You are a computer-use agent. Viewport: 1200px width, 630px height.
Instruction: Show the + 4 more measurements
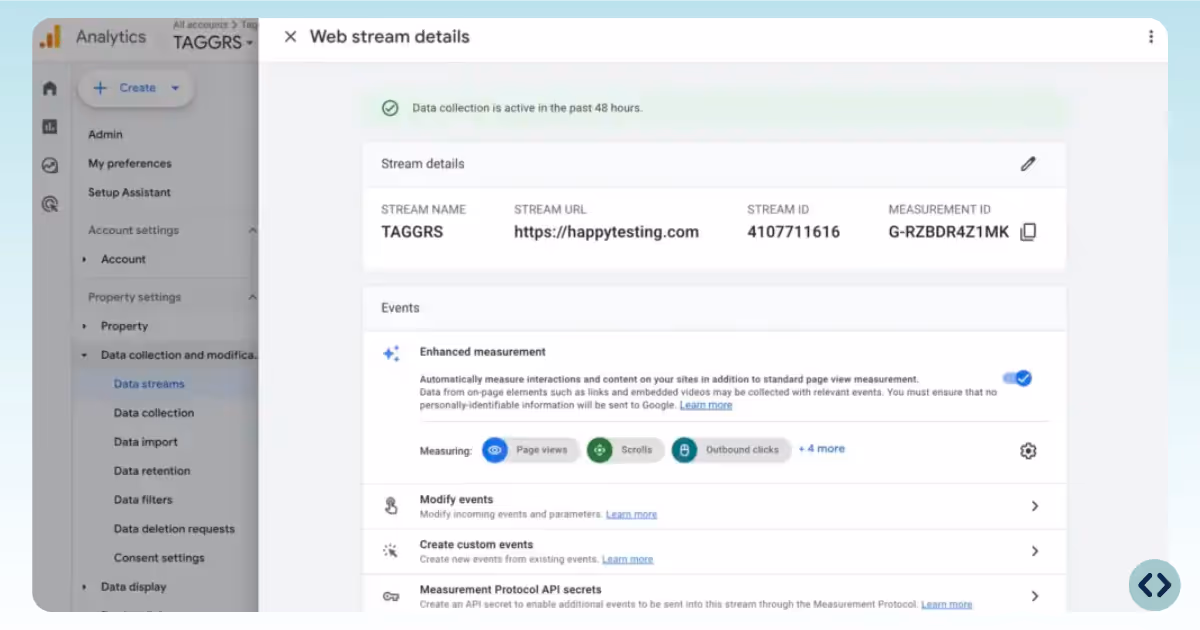(821, 449)
